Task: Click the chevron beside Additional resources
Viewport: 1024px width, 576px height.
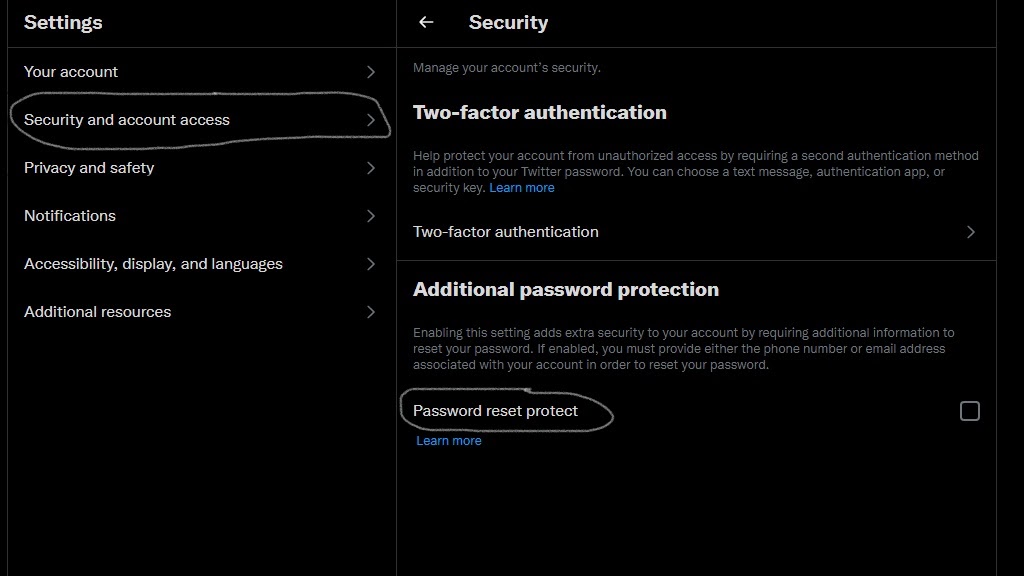Action: pyautogui.click(x=371, y=312)
